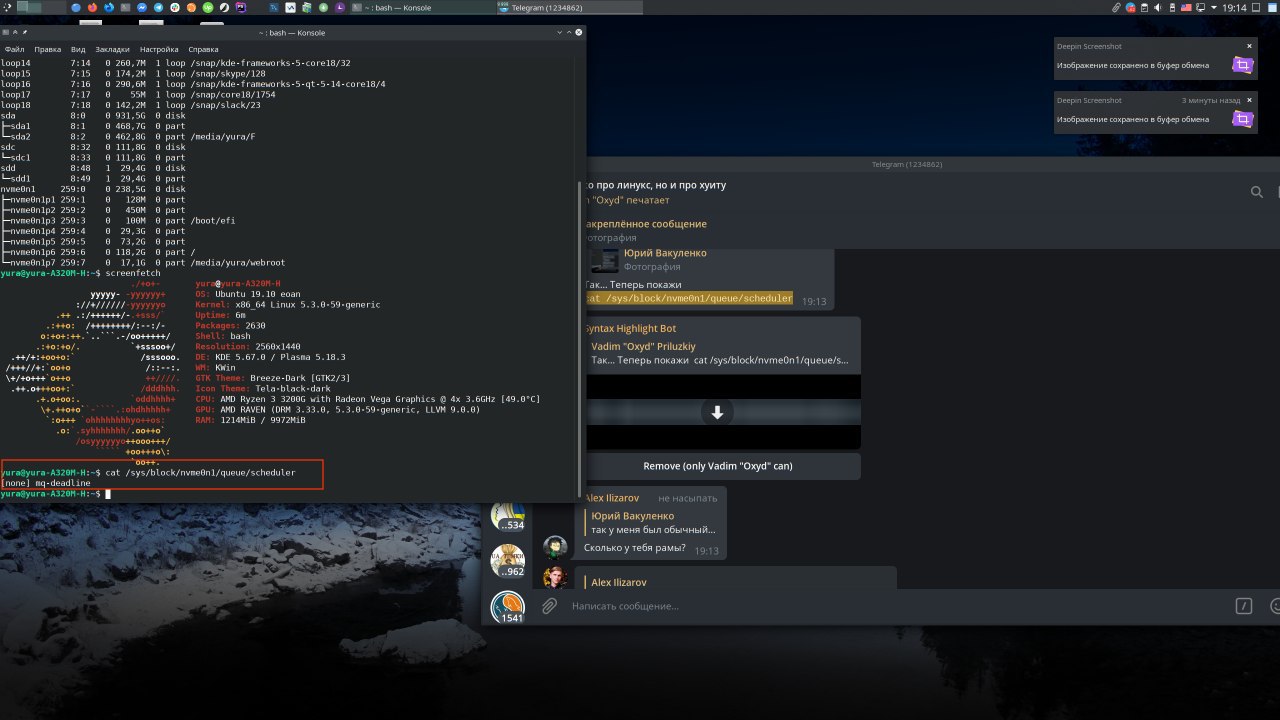Open Telegram icon in the top panel

[158, 7]
